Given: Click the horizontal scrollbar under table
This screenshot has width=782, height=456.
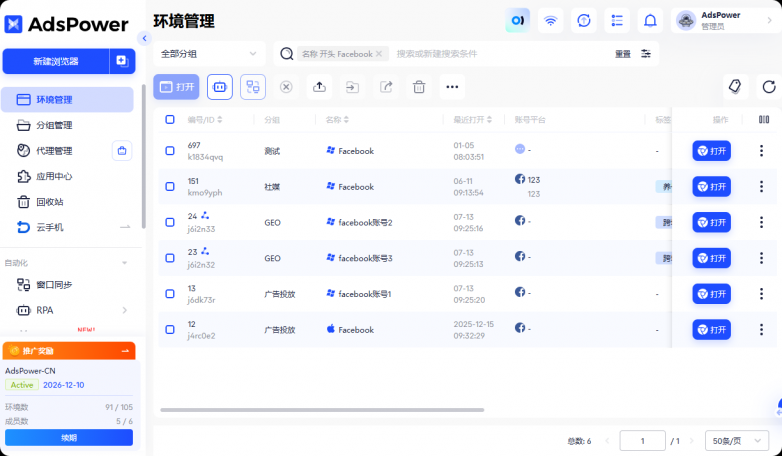Looking at the screenshot, I should click(322, 410).
